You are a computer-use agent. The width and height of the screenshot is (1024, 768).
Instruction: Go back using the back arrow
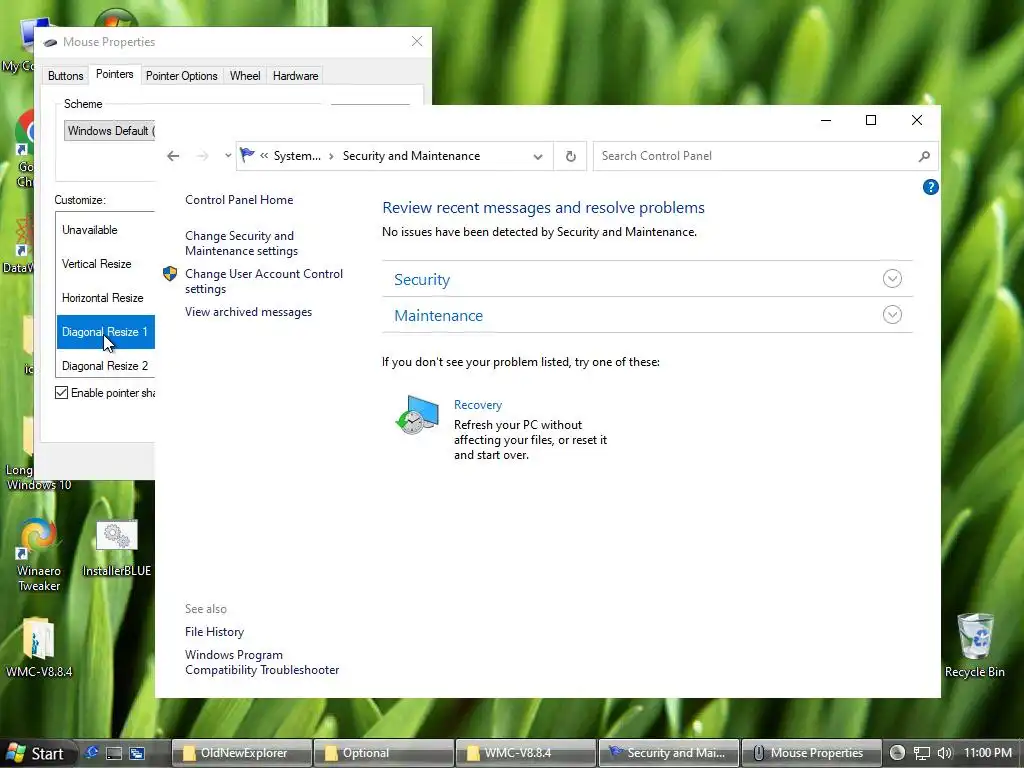(173, 156)
